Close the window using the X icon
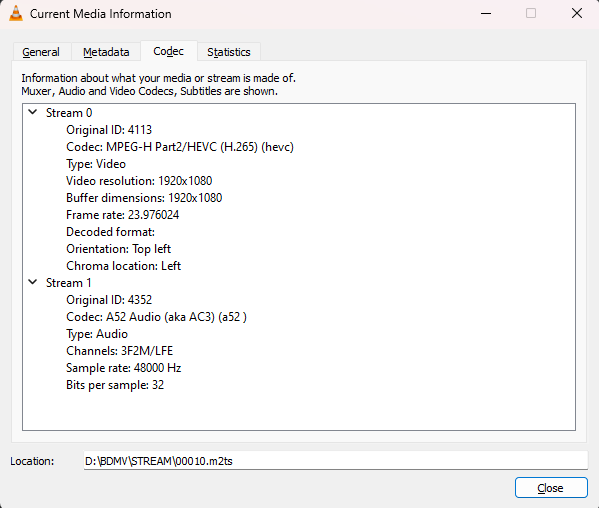The width and height of the screenshot is (599, 508). 576,14
